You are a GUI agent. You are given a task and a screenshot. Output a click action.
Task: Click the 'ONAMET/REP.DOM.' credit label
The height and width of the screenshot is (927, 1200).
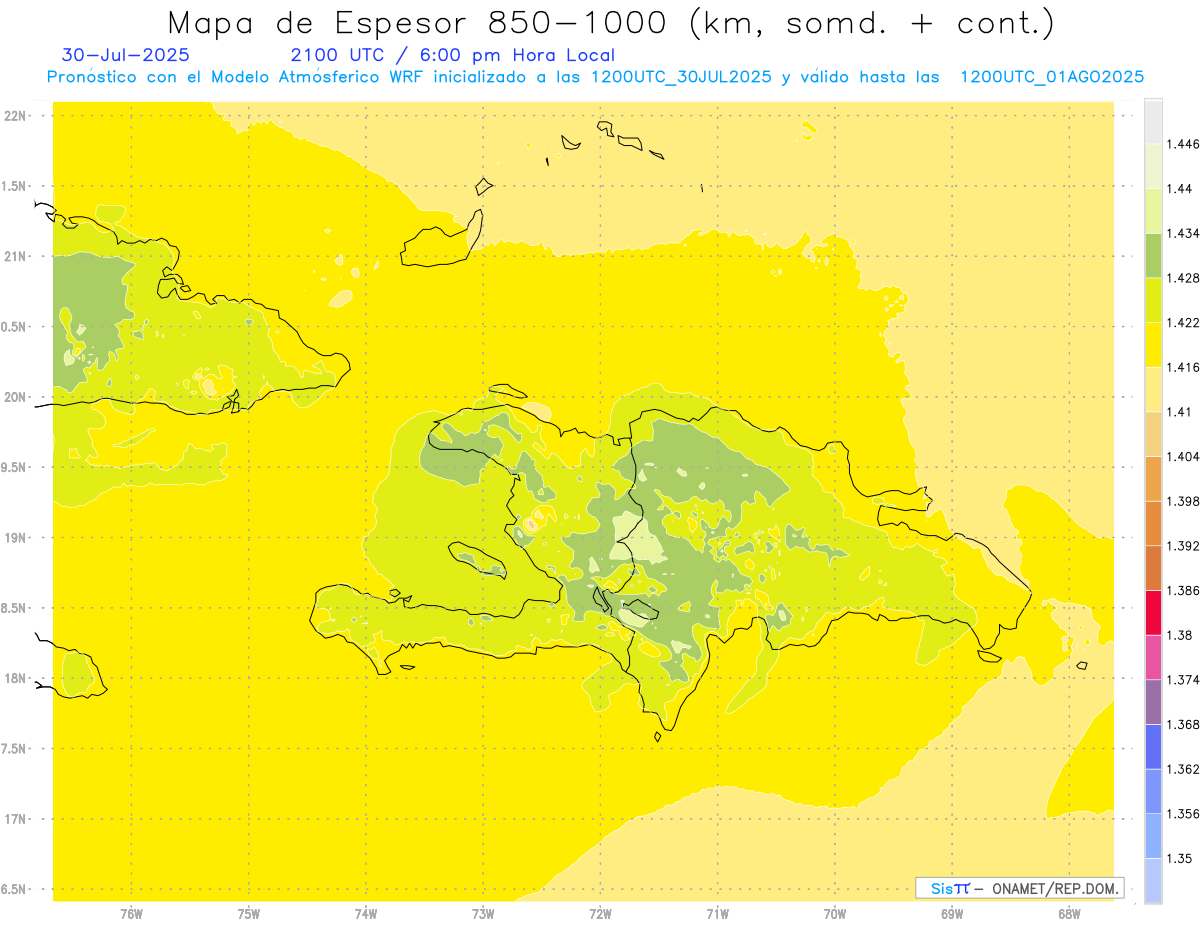coord(1056,888)
